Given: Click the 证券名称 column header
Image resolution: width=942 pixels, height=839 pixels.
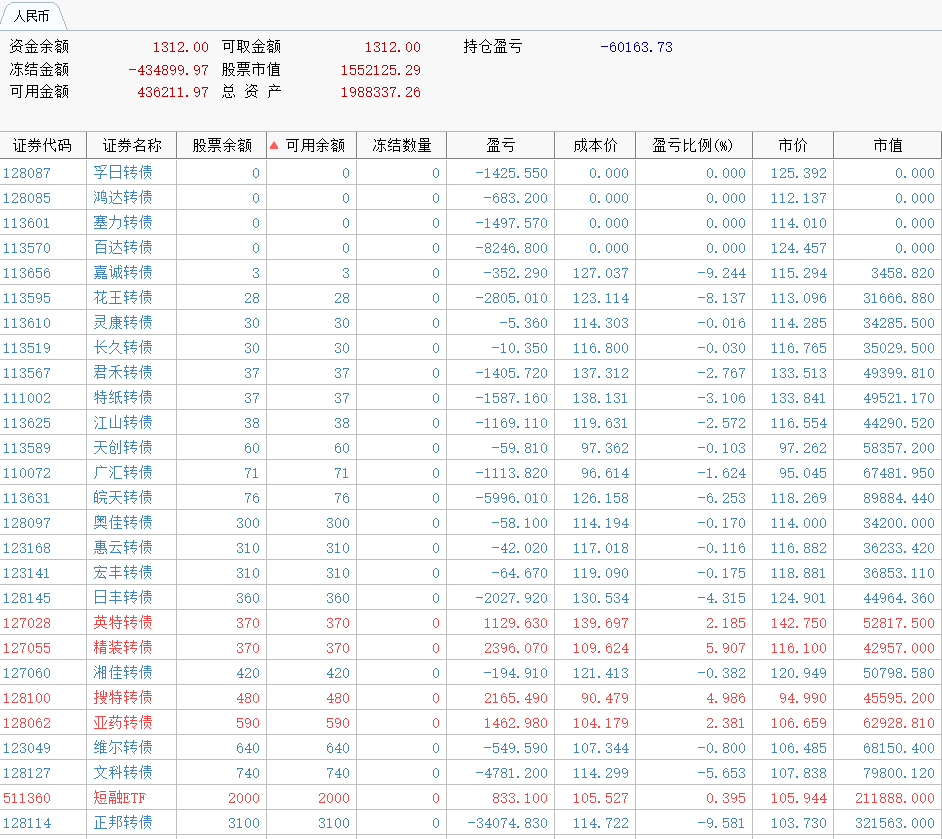Looking at the screenshot, I should 131,146.
